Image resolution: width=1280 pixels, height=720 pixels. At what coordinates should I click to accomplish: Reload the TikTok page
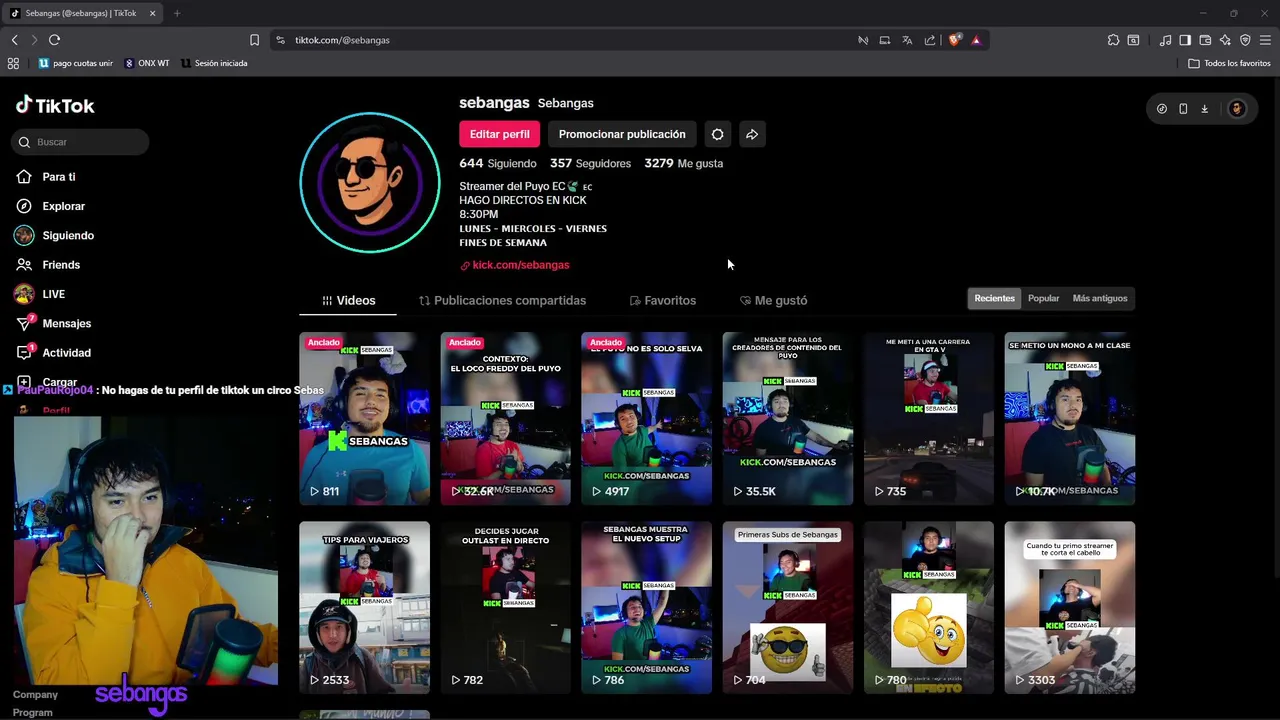(54, 40)
